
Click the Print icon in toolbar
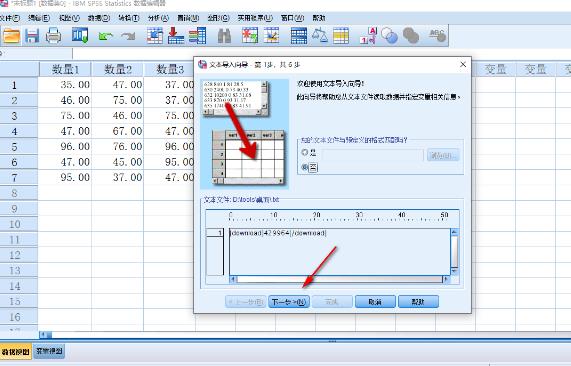click(54, 36)
